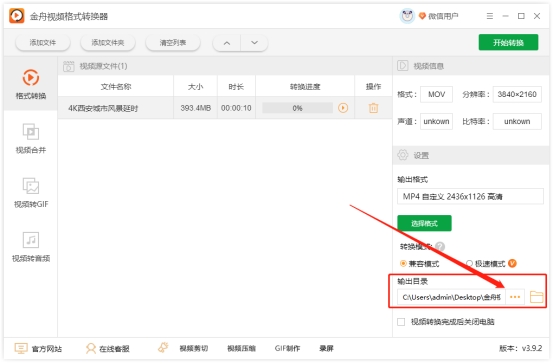Click the 3840×2160 resolution value box
Viewport: 553px width, 364px height.
coord(517,94)
